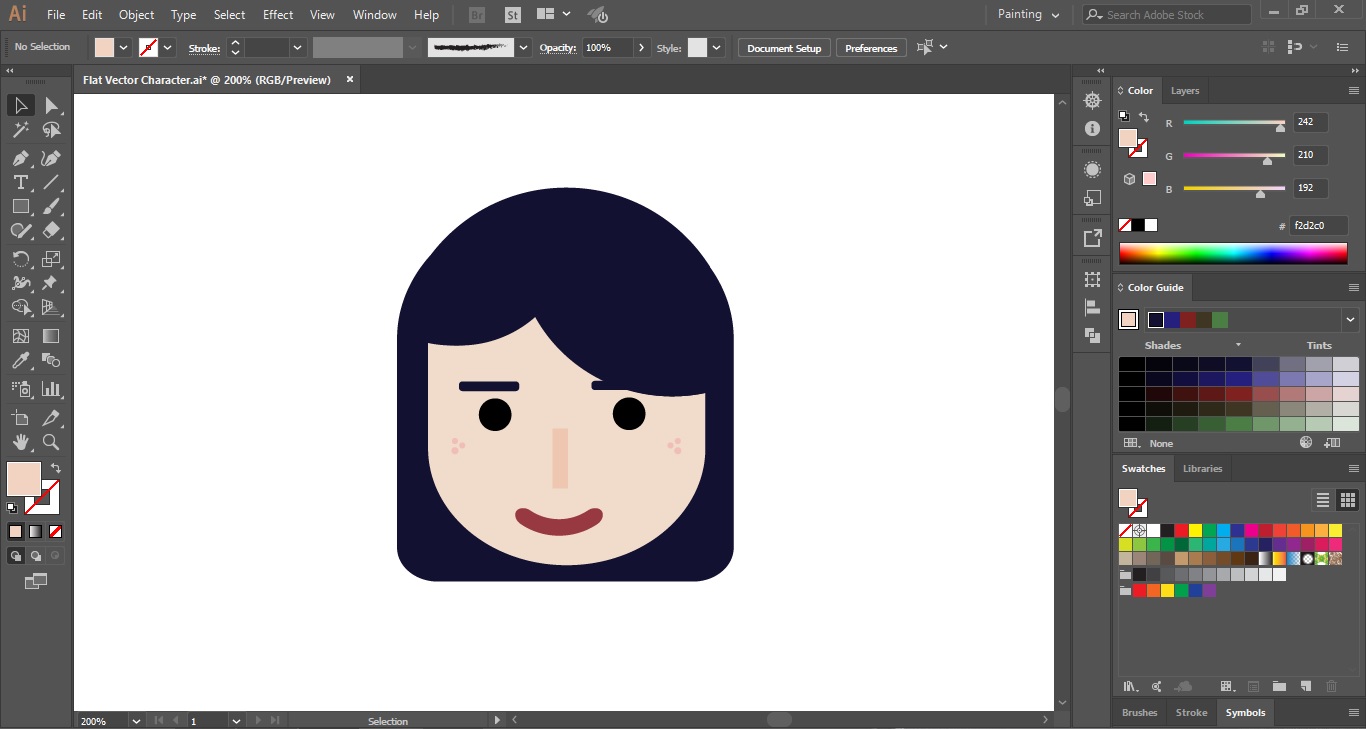Open Preferences from the control bar
1366x729 pixels.
[x=870, y=47]
